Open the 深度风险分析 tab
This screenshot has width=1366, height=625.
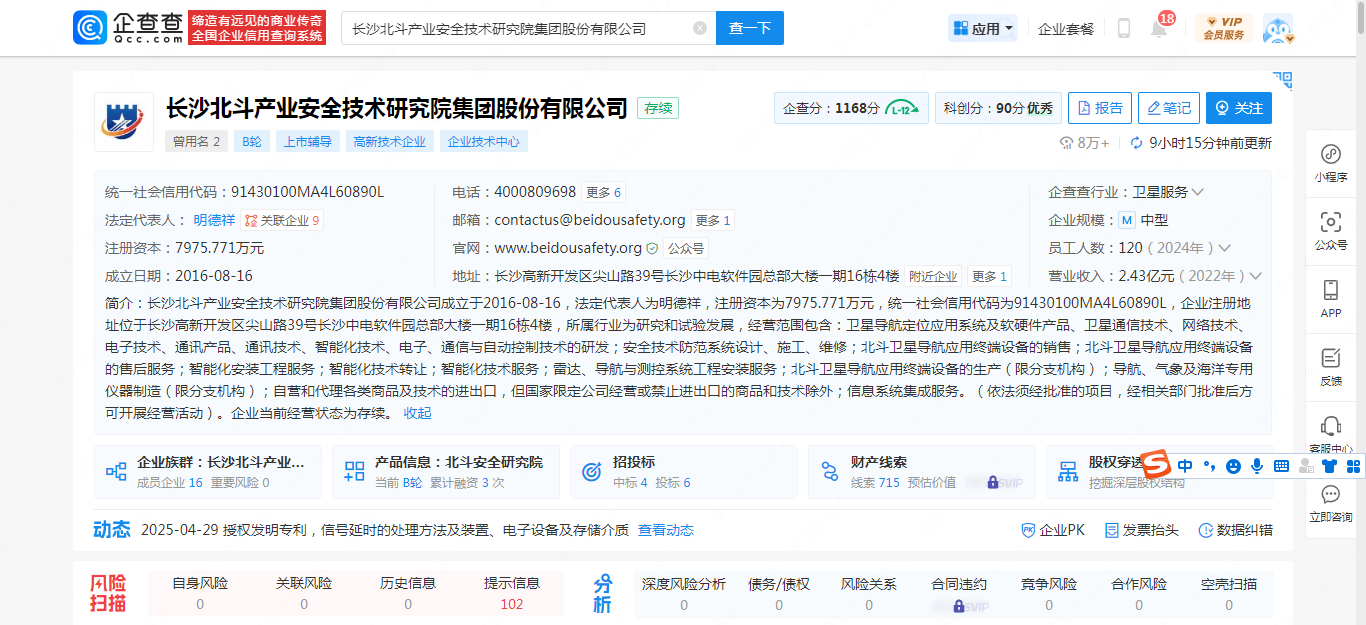(684, 594)
